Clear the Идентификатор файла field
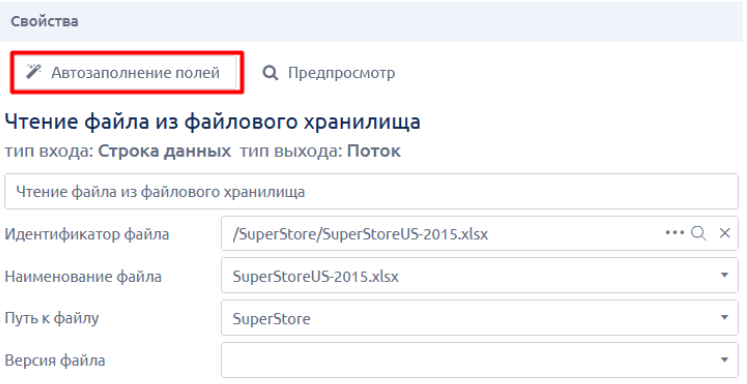Screen dimensions: 747x384 pyautogui.click(x=725, y=233)
